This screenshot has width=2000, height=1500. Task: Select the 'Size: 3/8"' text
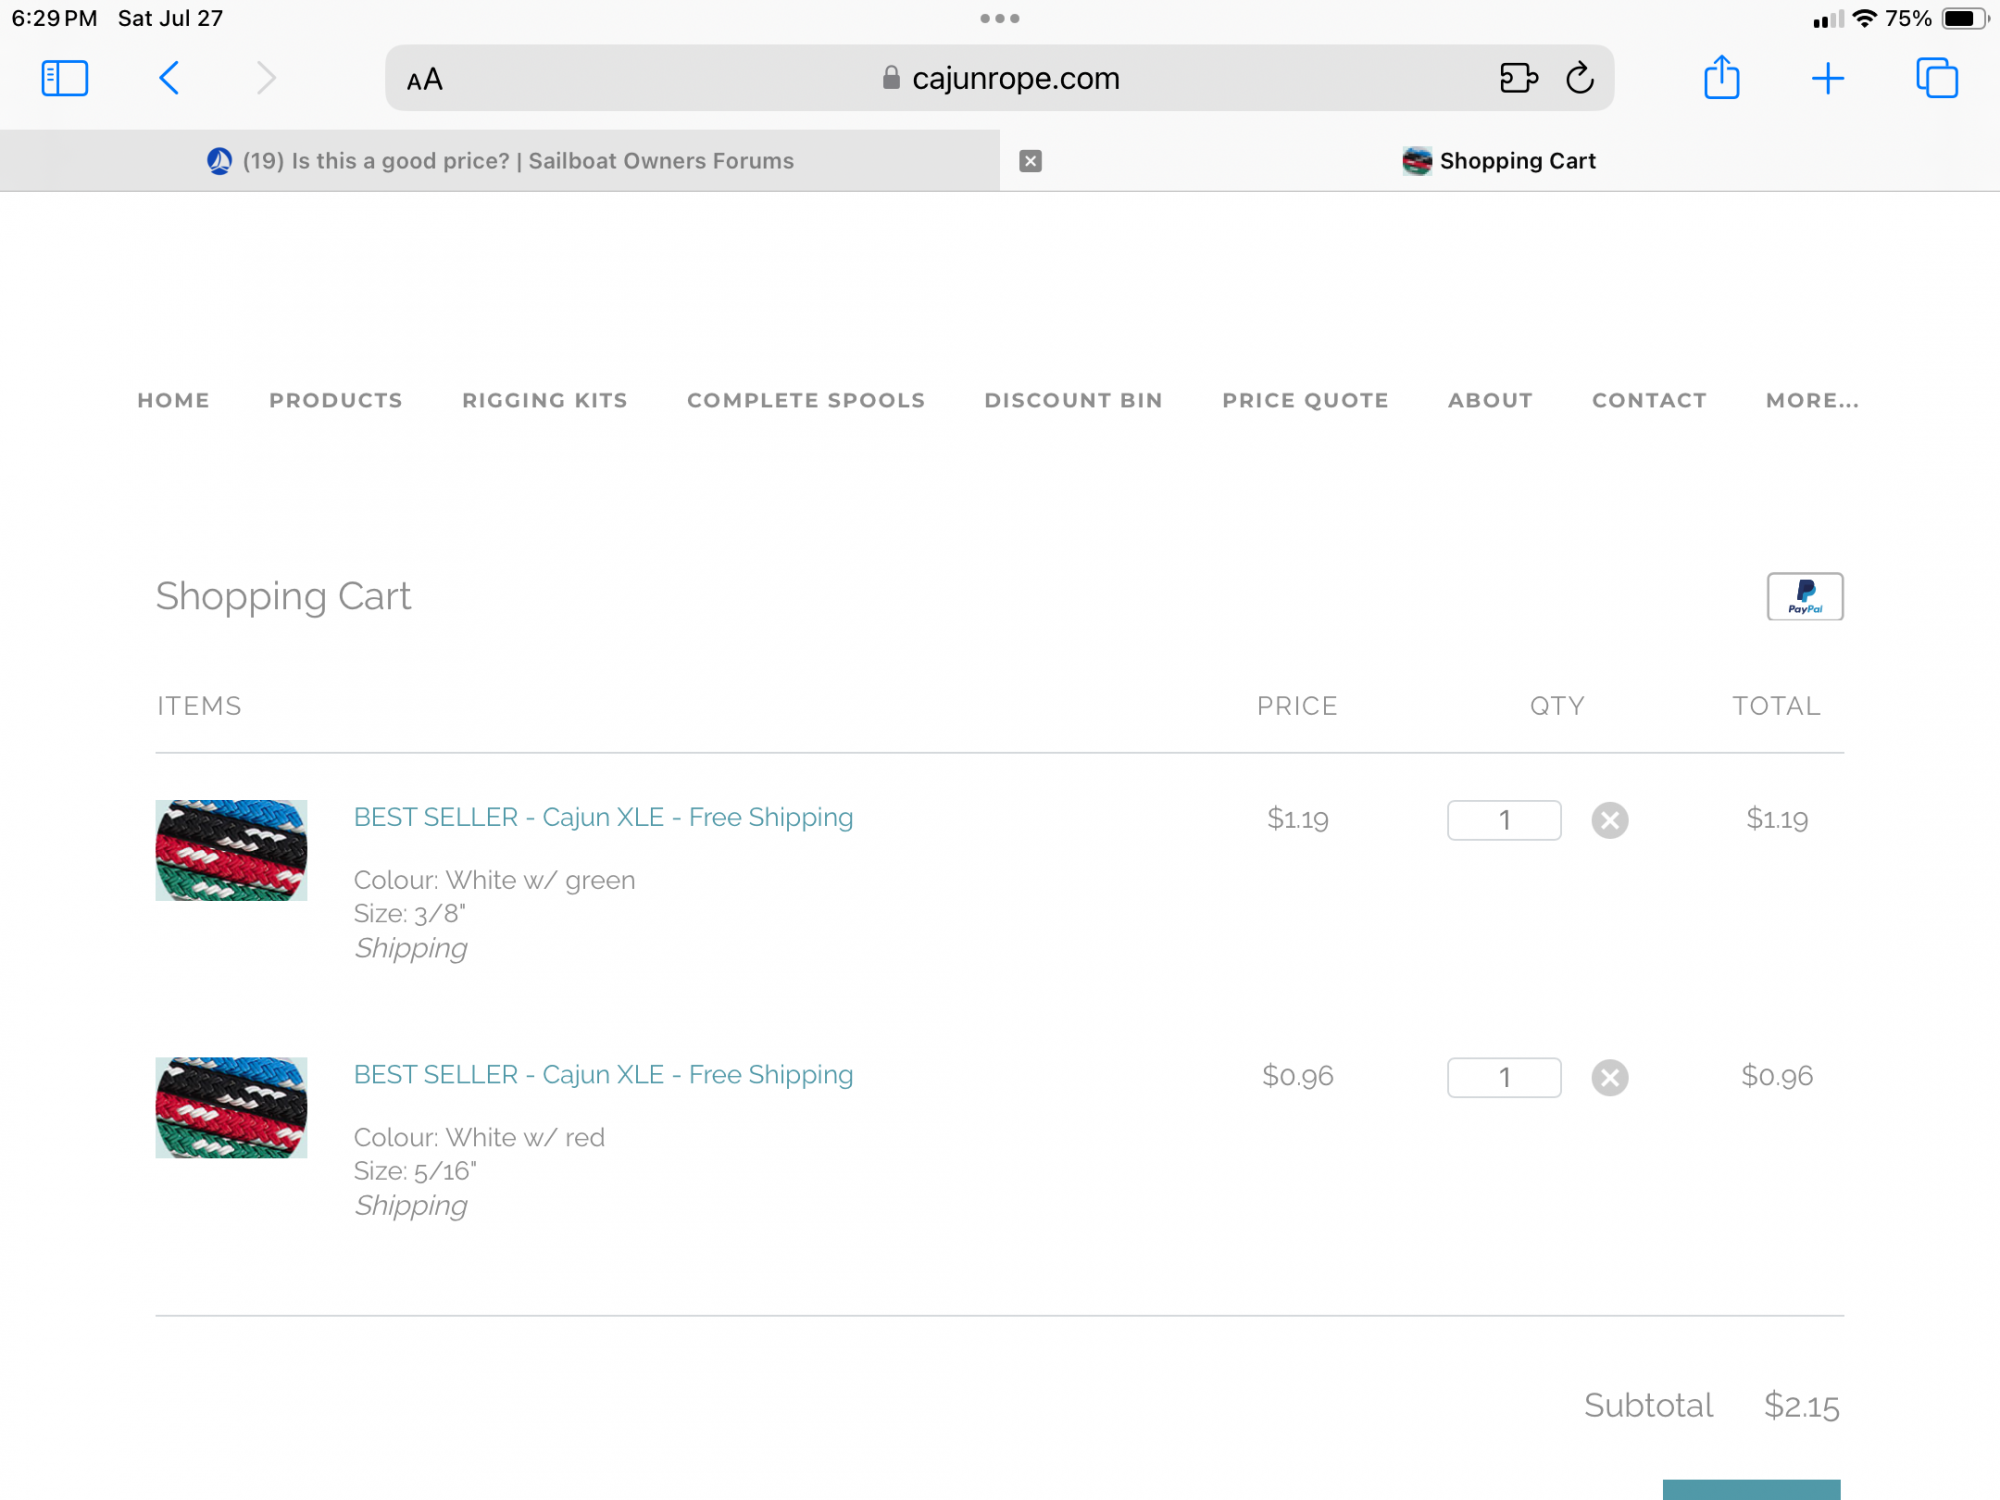click(x=409, y=913)
